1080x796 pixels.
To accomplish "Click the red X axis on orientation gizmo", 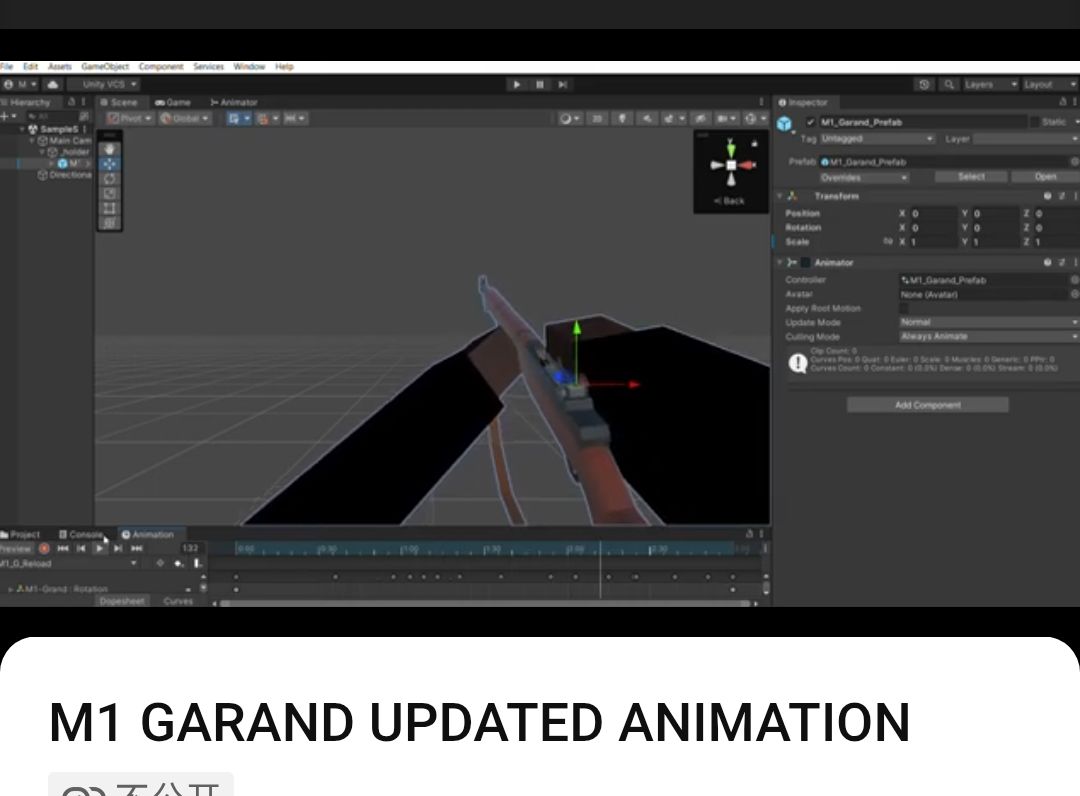I will [x=748, y=165].
